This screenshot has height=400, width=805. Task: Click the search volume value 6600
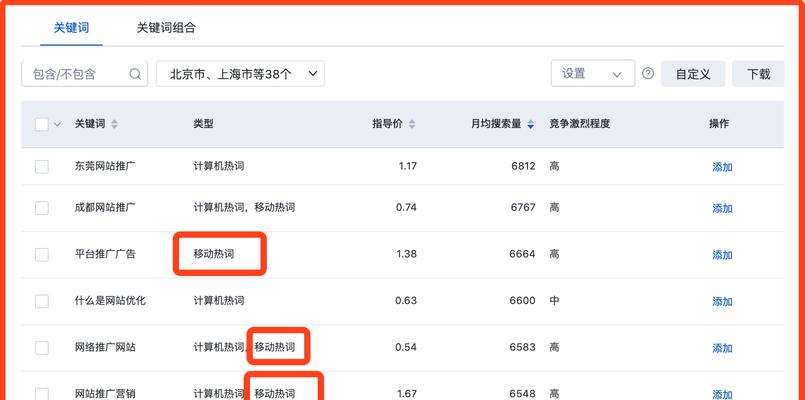pos(523,301)
